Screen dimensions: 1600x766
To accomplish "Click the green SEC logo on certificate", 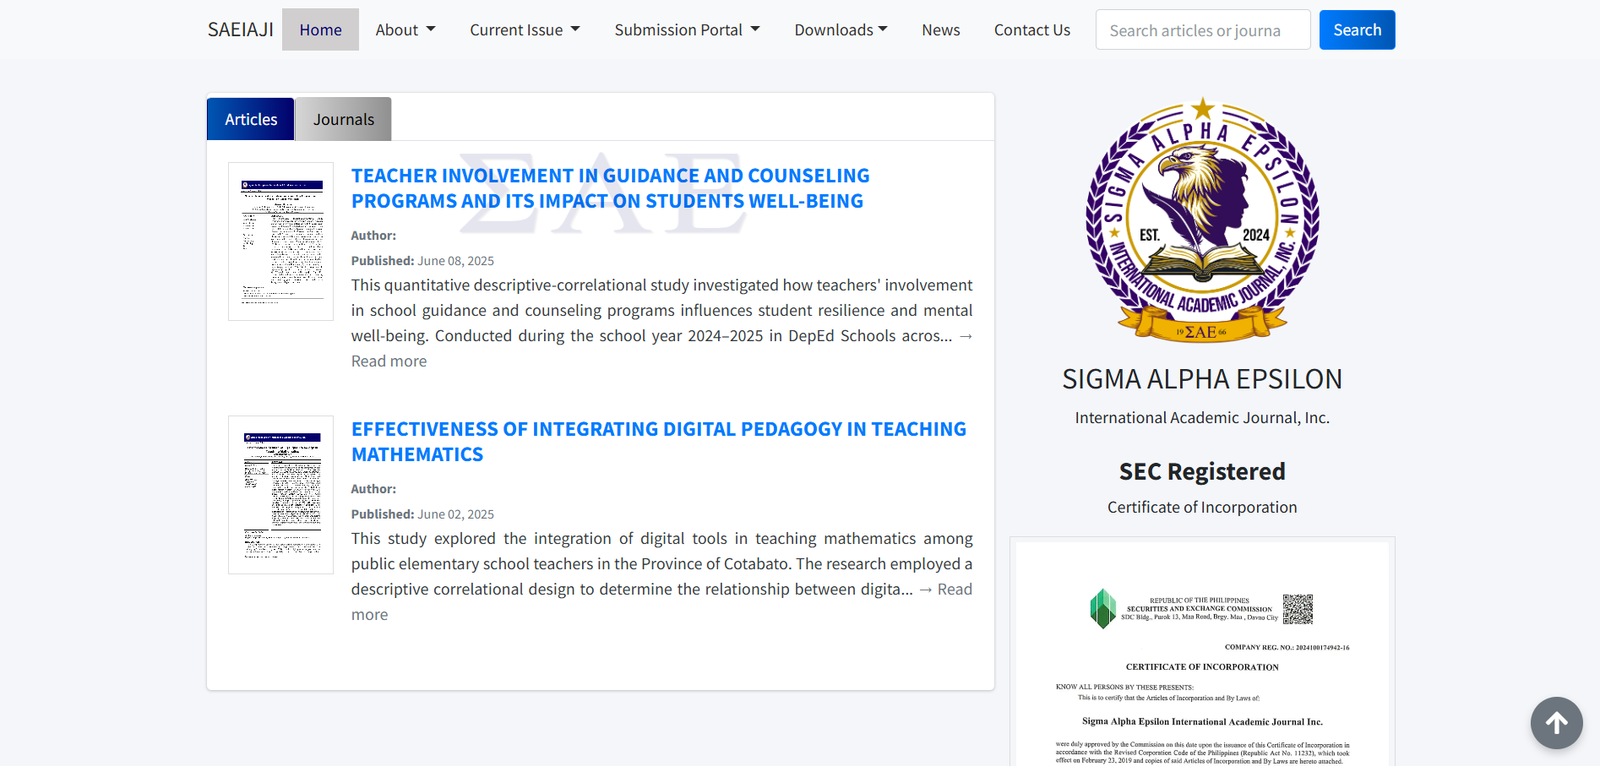I will pos(1102,608).
